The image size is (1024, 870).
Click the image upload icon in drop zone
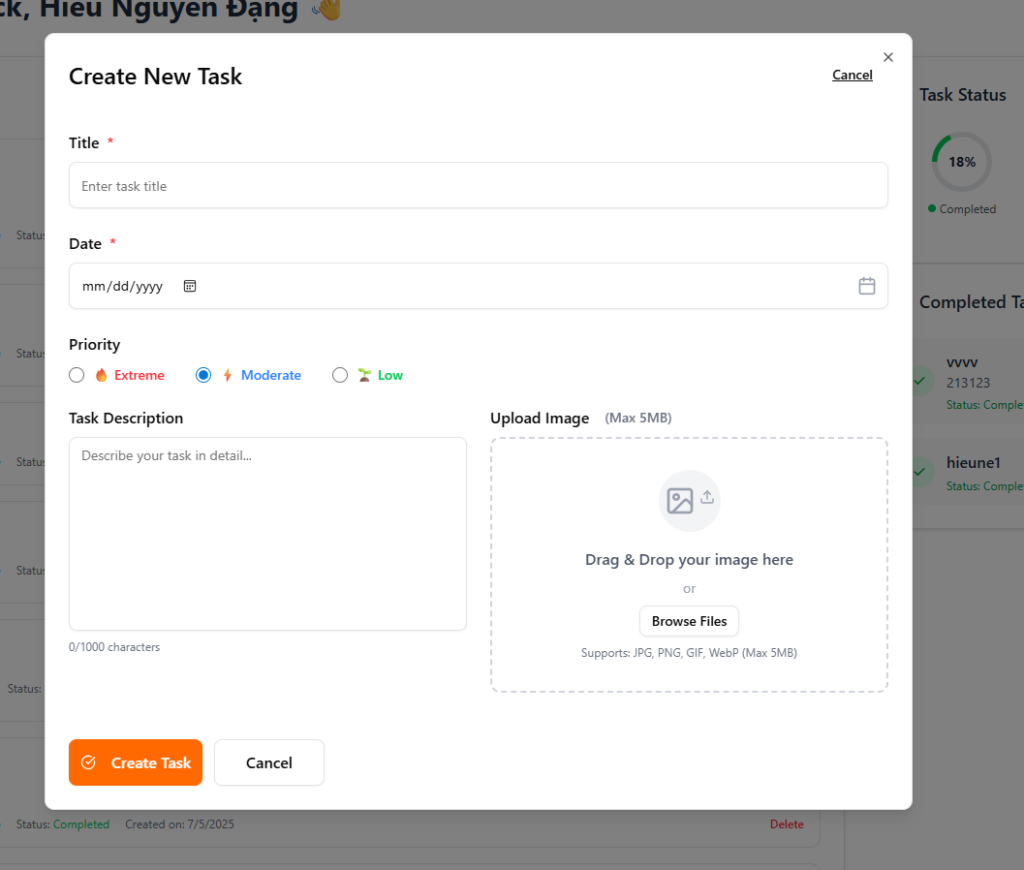(689, 500)
